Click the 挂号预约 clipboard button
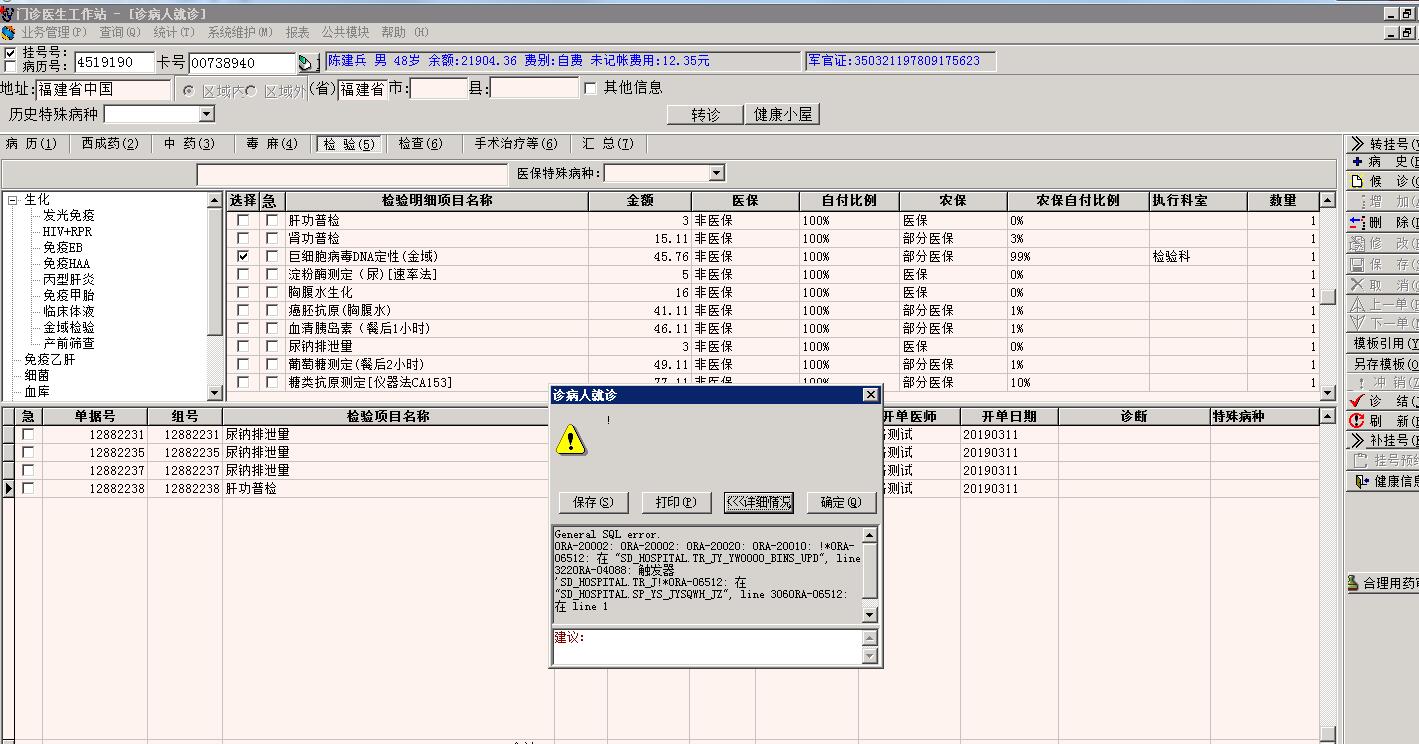 1383,460
